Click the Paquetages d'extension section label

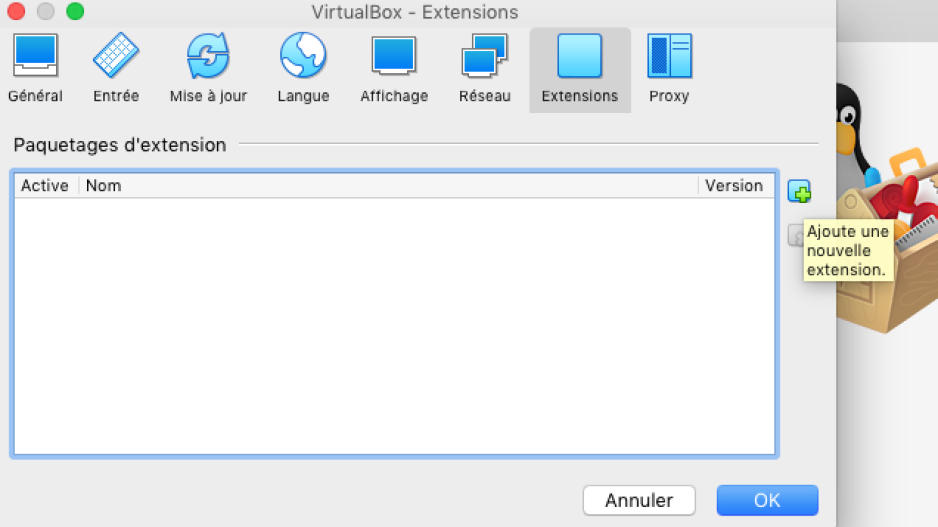coord(120,145)
